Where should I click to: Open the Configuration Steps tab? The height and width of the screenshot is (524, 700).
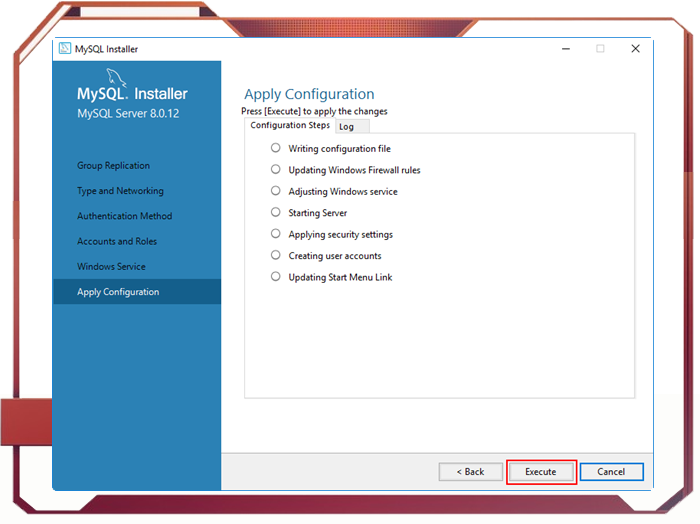pos(290,126)
